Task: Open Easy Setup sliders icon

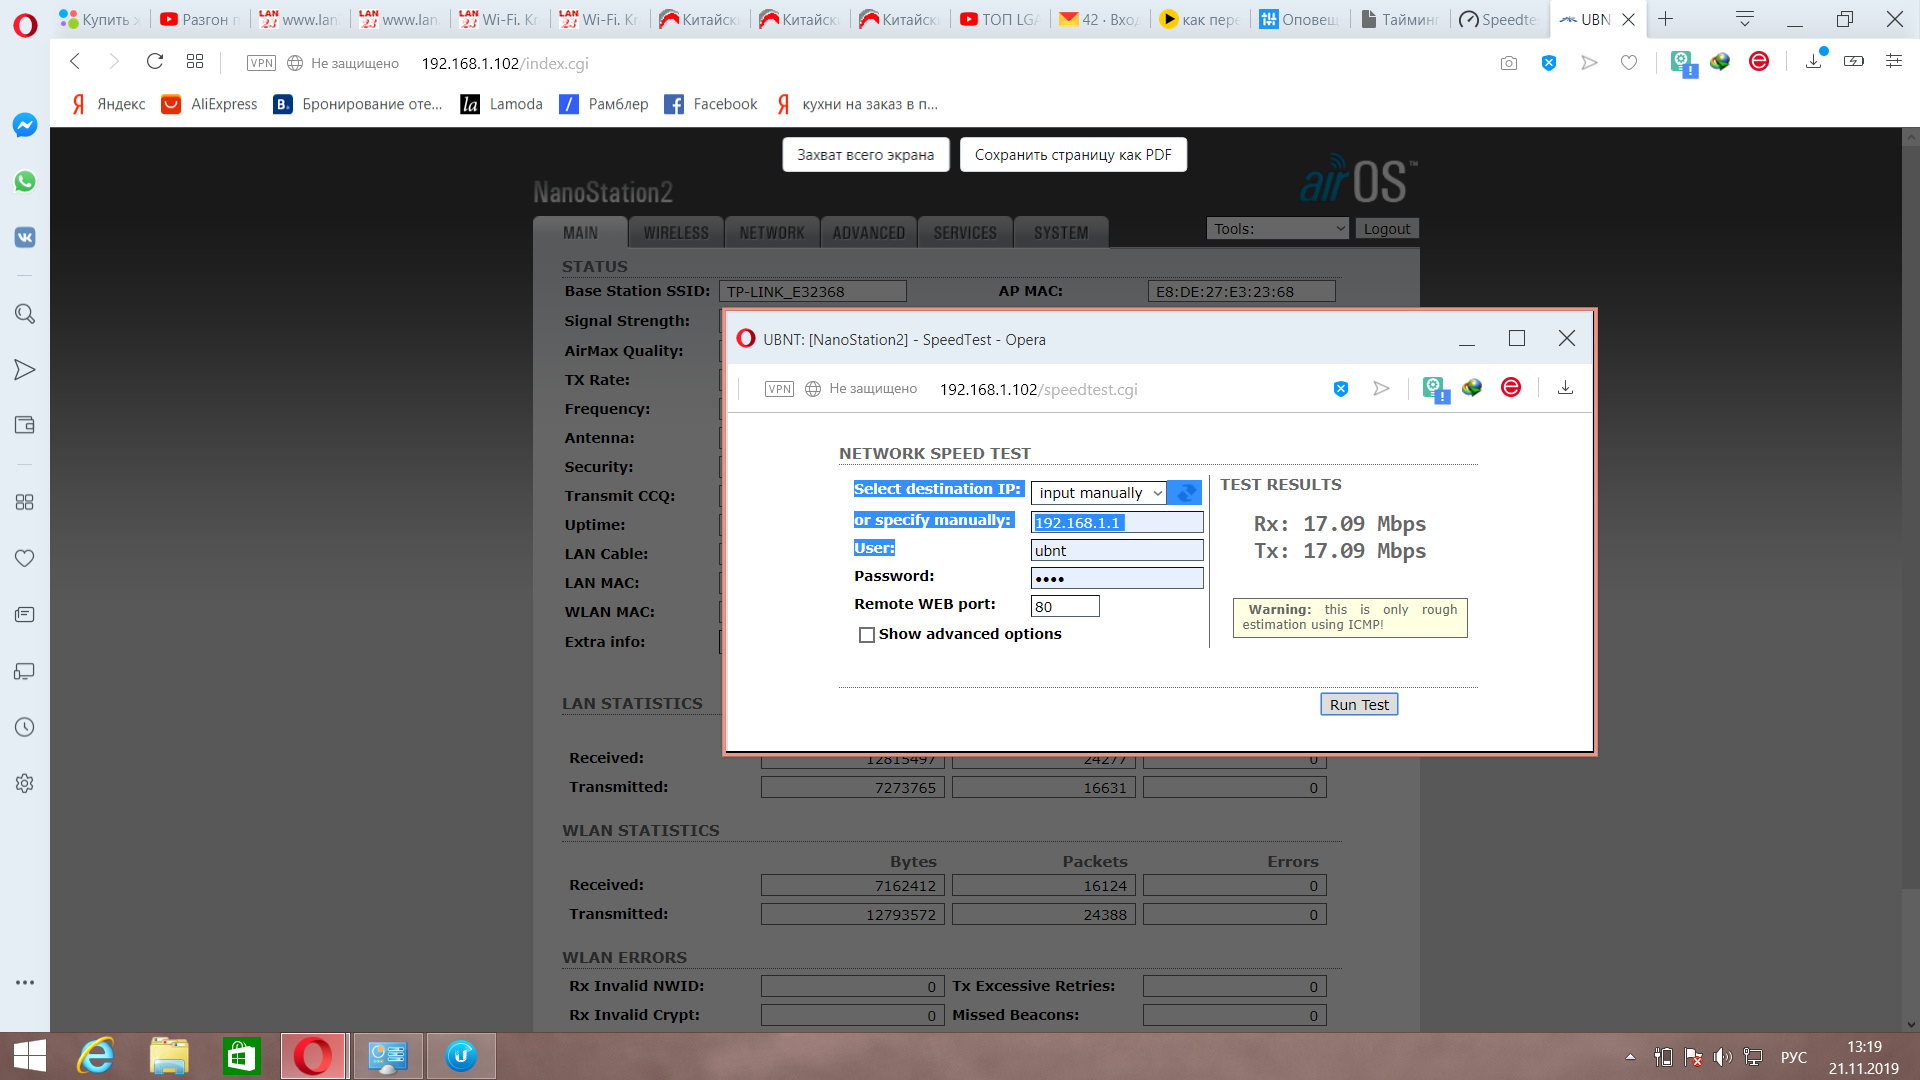Action: point(1894,61)
